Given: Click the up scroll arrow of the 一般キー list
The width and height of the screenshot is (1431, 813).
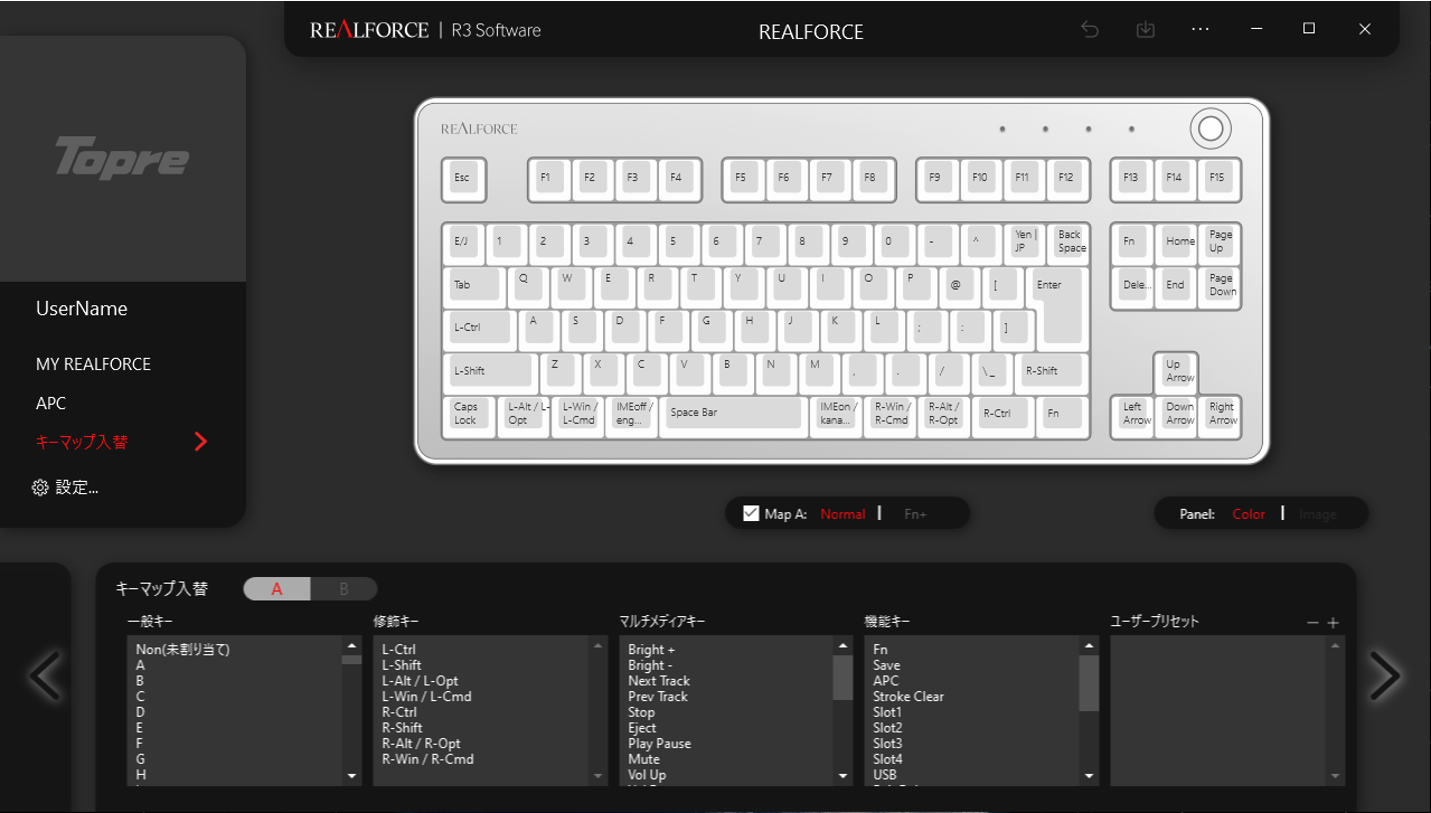Looking at the screenshot, I should (351, 645).
